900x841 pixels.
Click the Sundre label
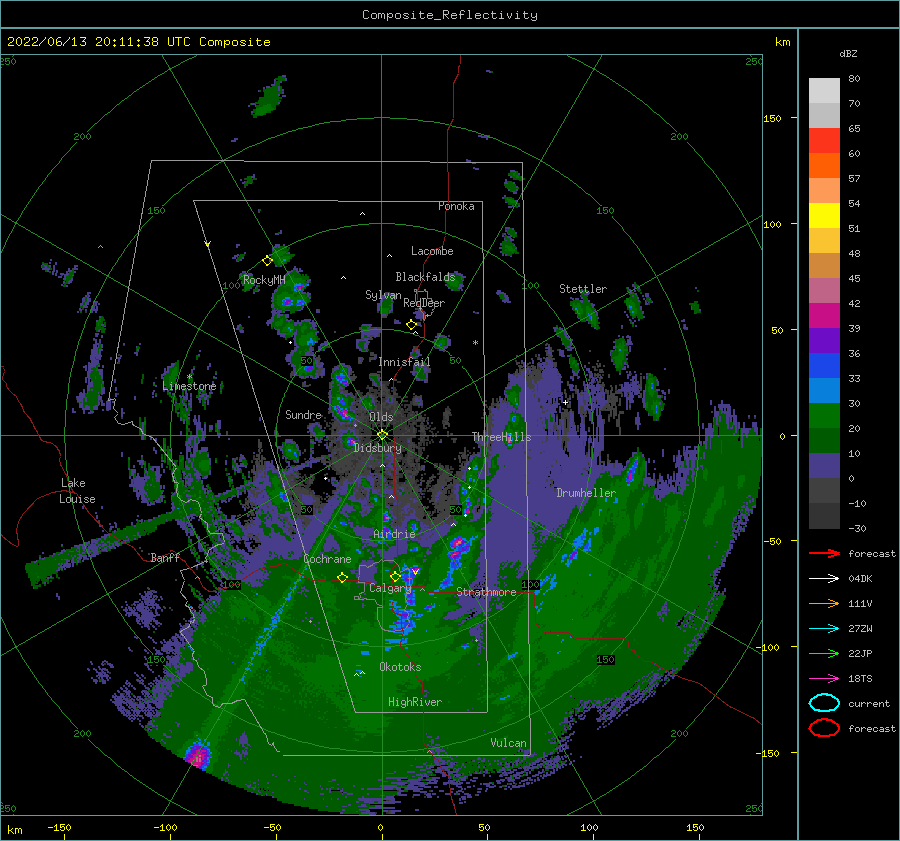(304, 415)
